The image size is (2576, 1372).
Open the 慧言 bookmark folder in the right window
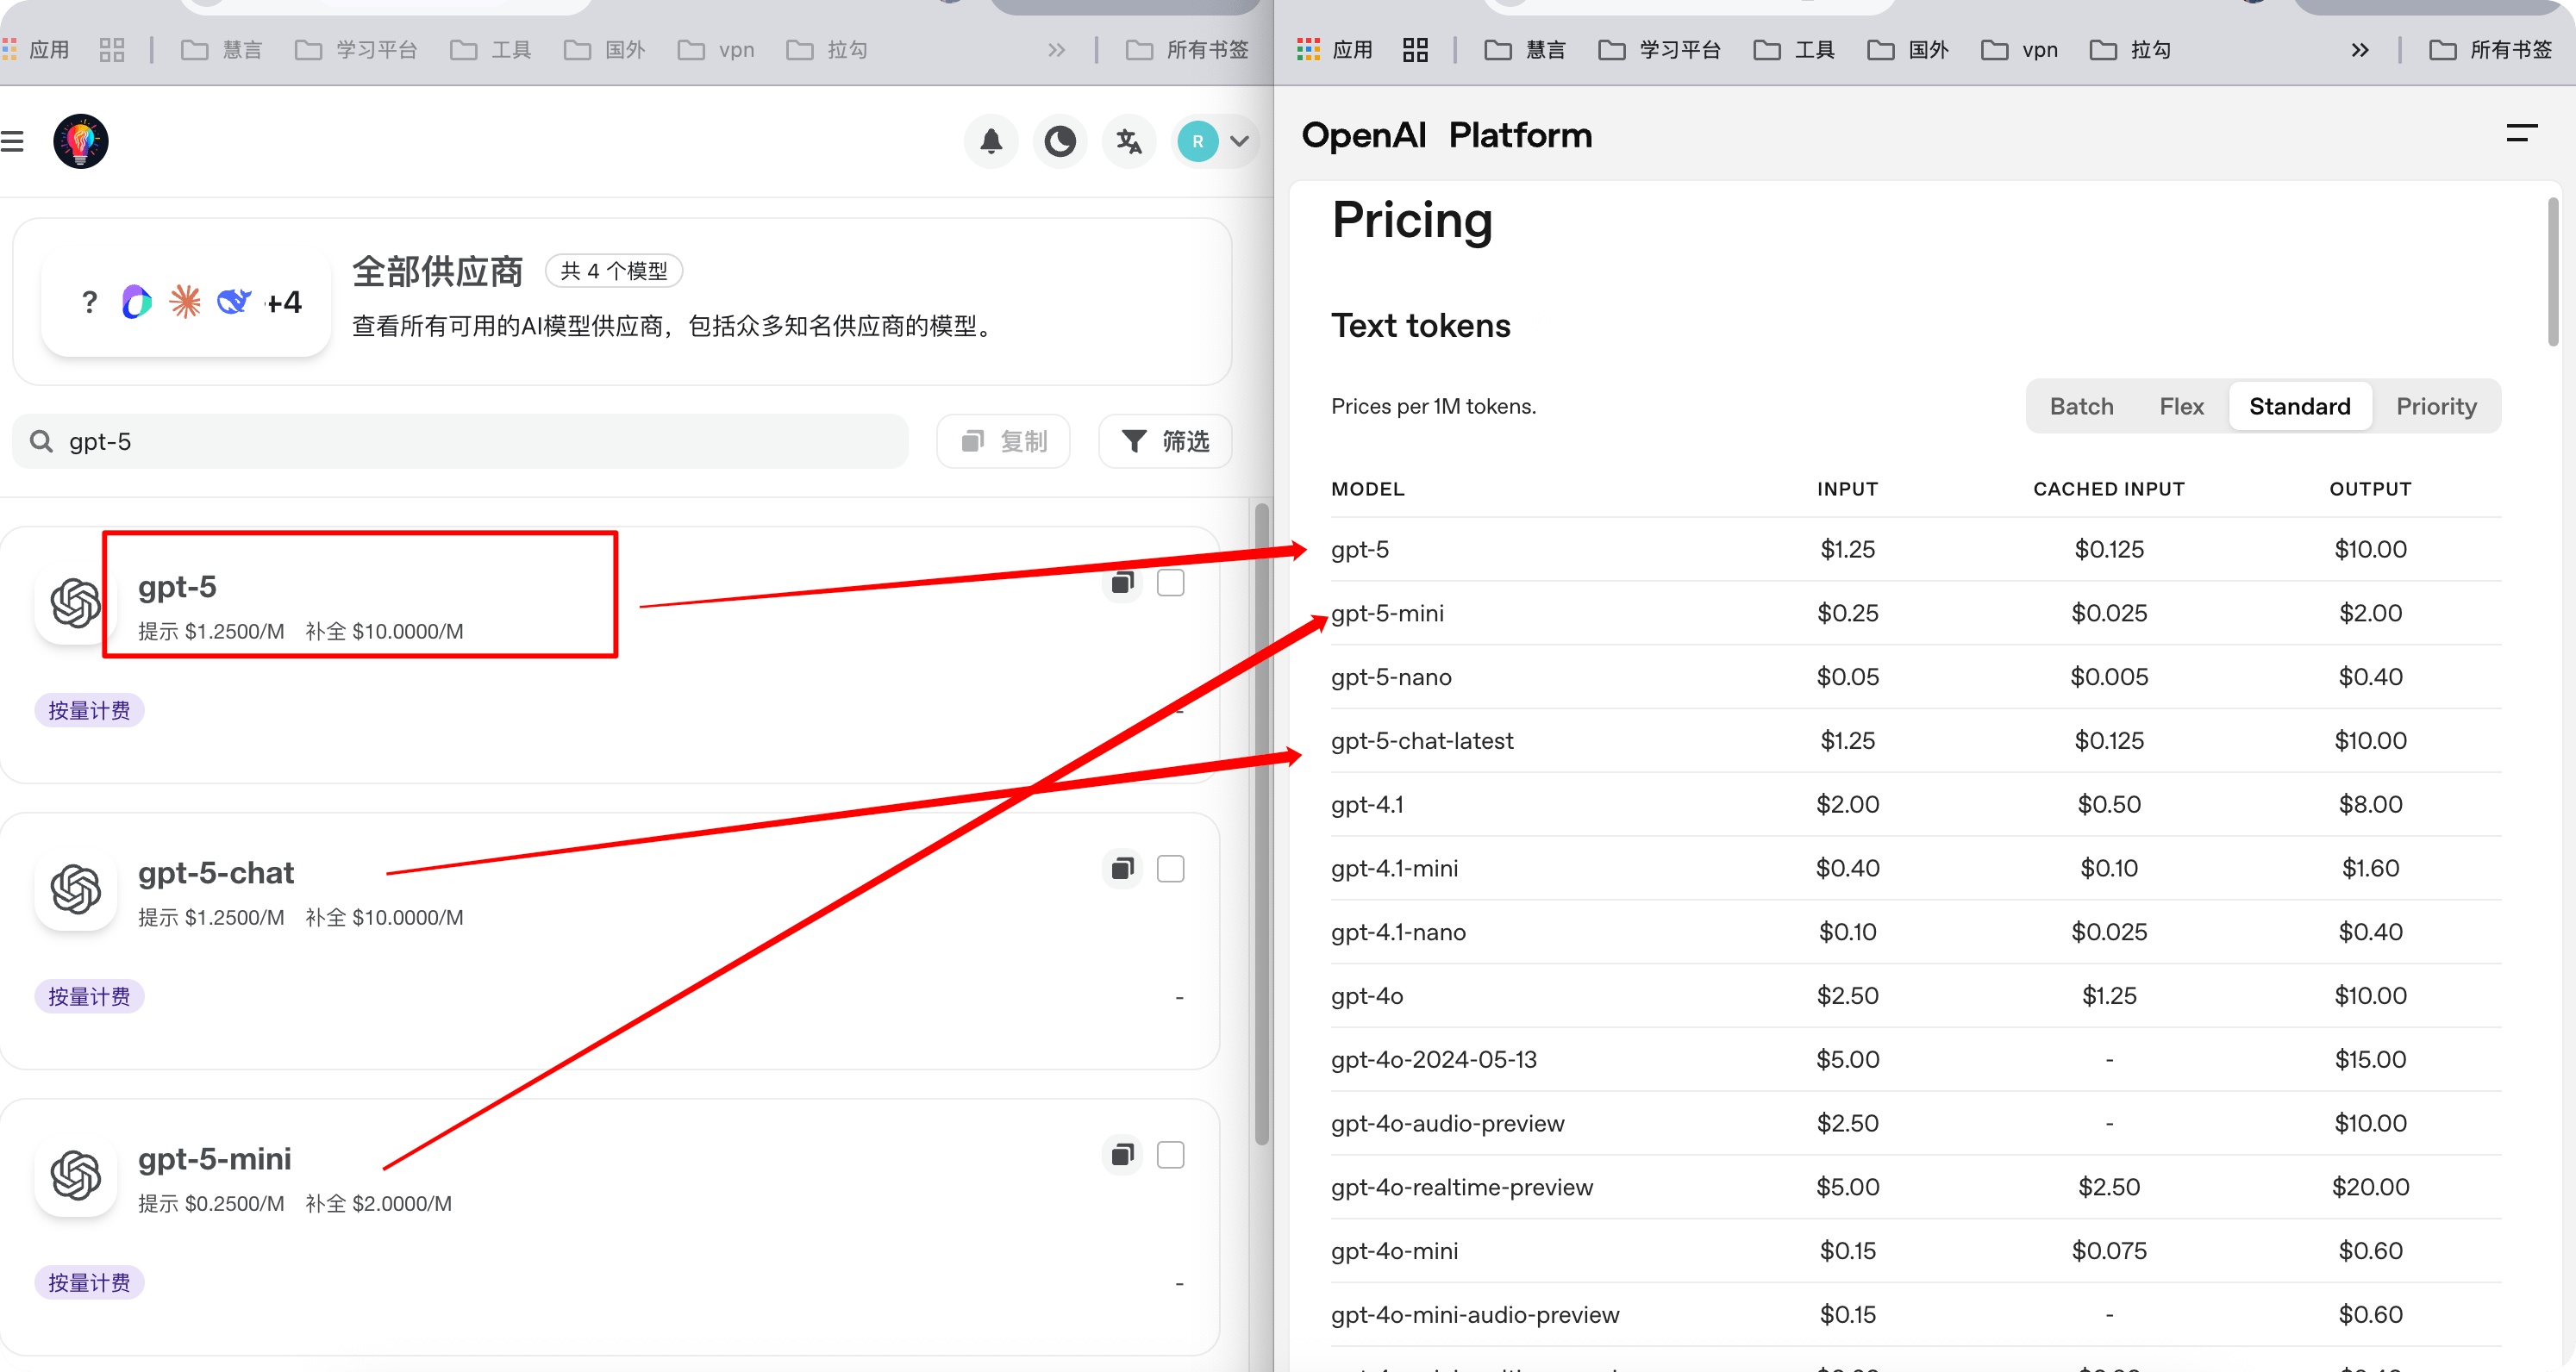click(x=1525, y=50)
